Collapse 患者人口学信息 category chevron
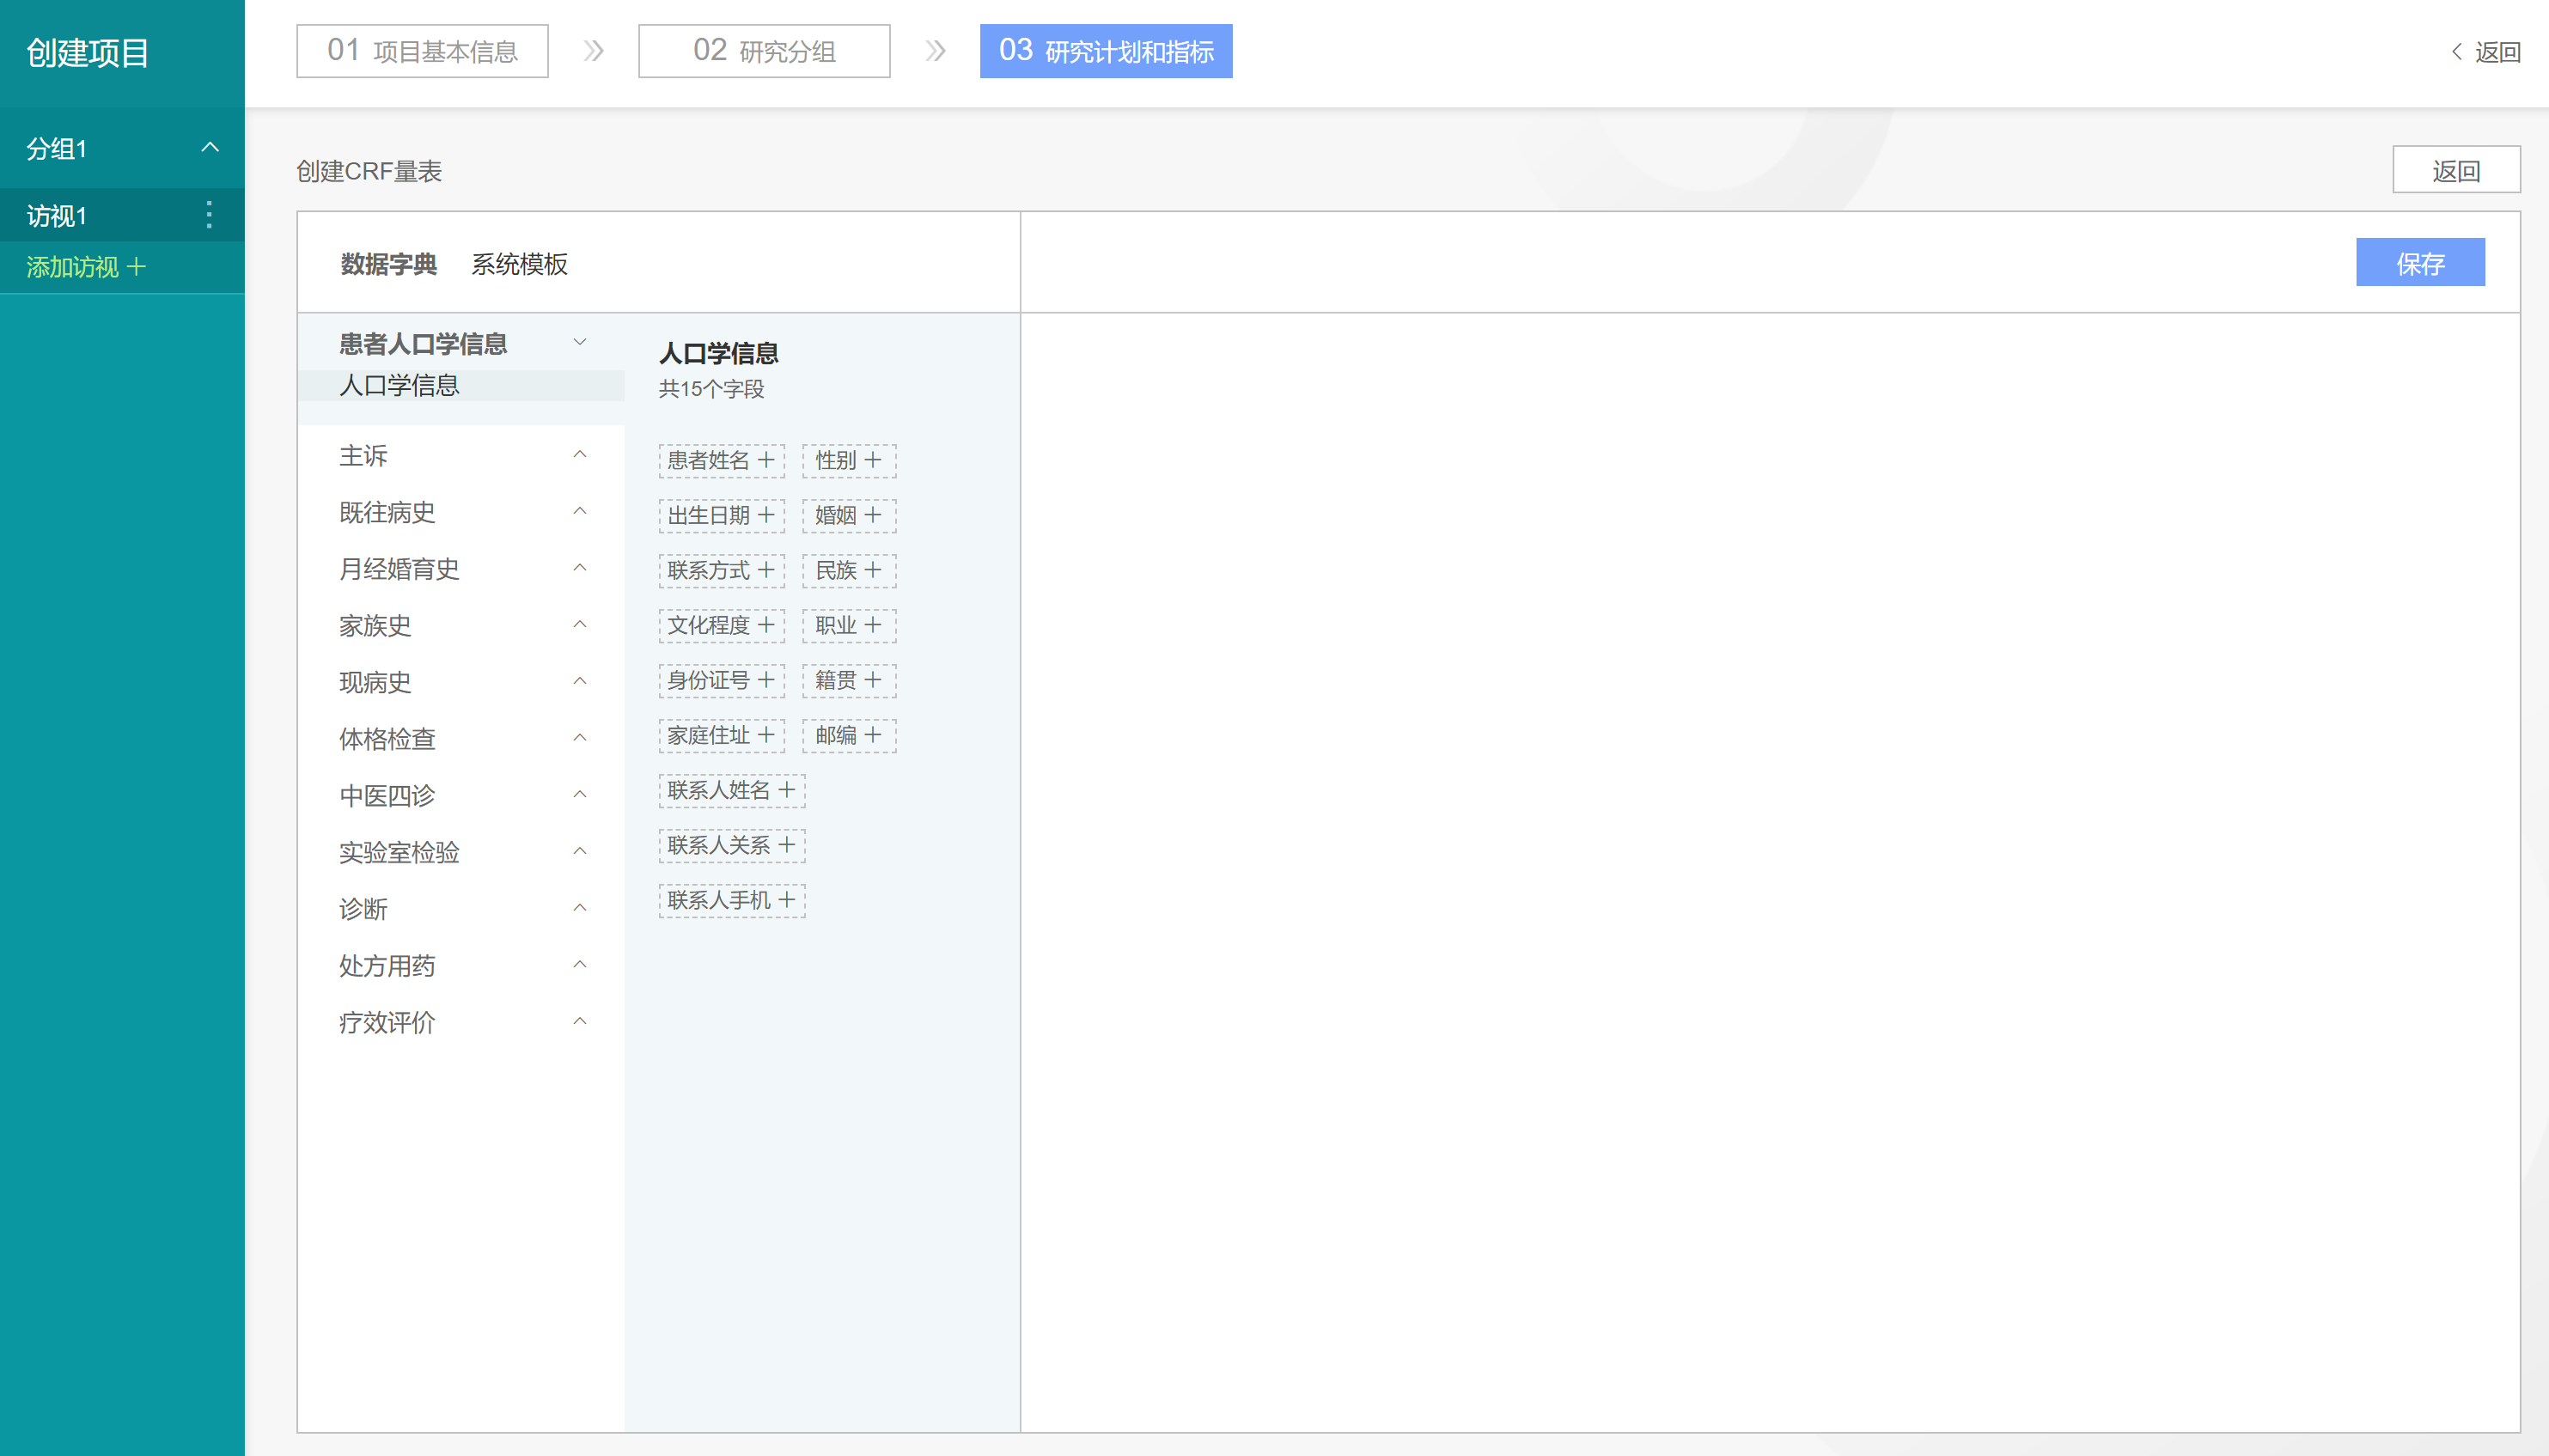2549x1456 pixels. point(580,342)
